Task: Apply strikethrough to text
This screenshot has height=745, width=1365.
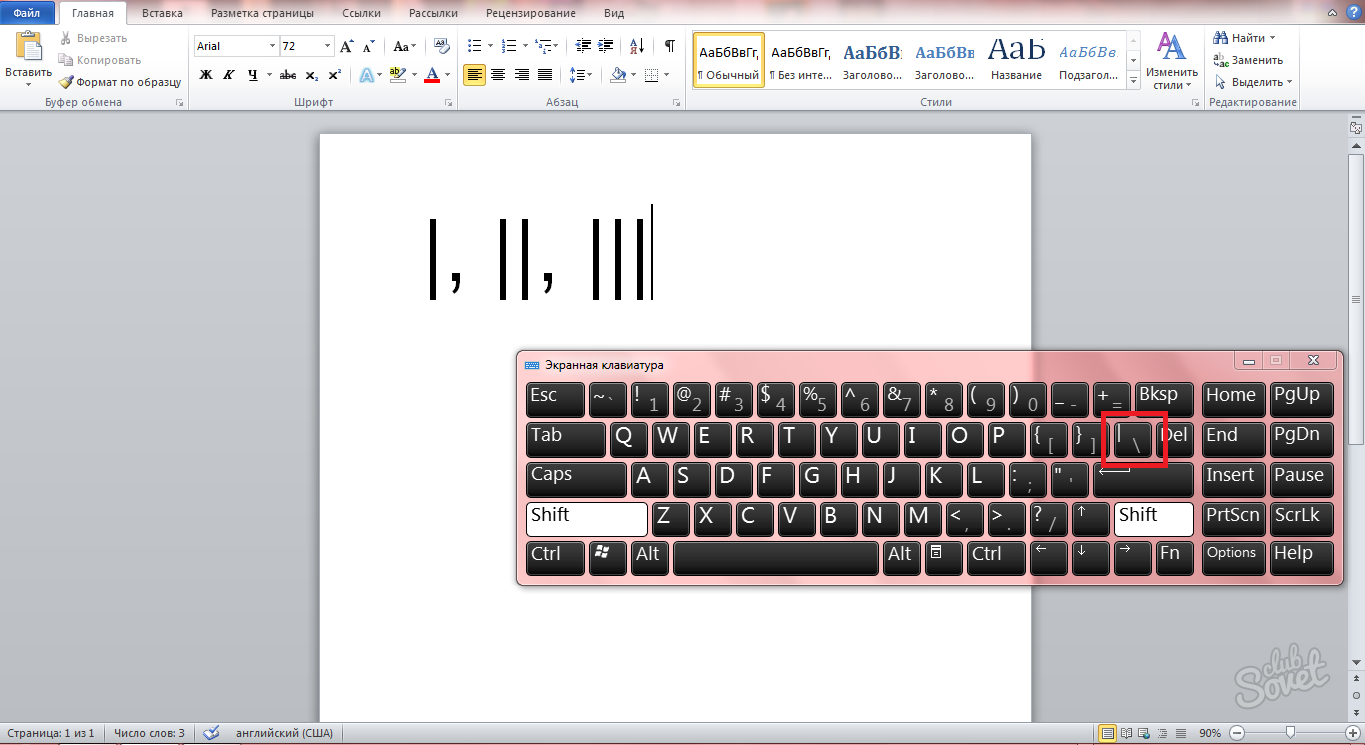Action: coord(288,75)
